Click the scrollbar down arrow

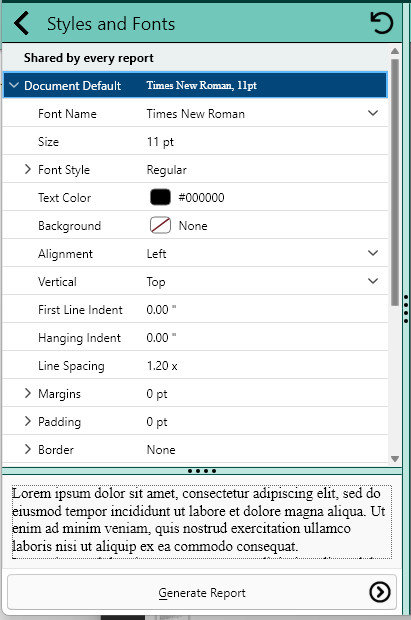point(394,459)
